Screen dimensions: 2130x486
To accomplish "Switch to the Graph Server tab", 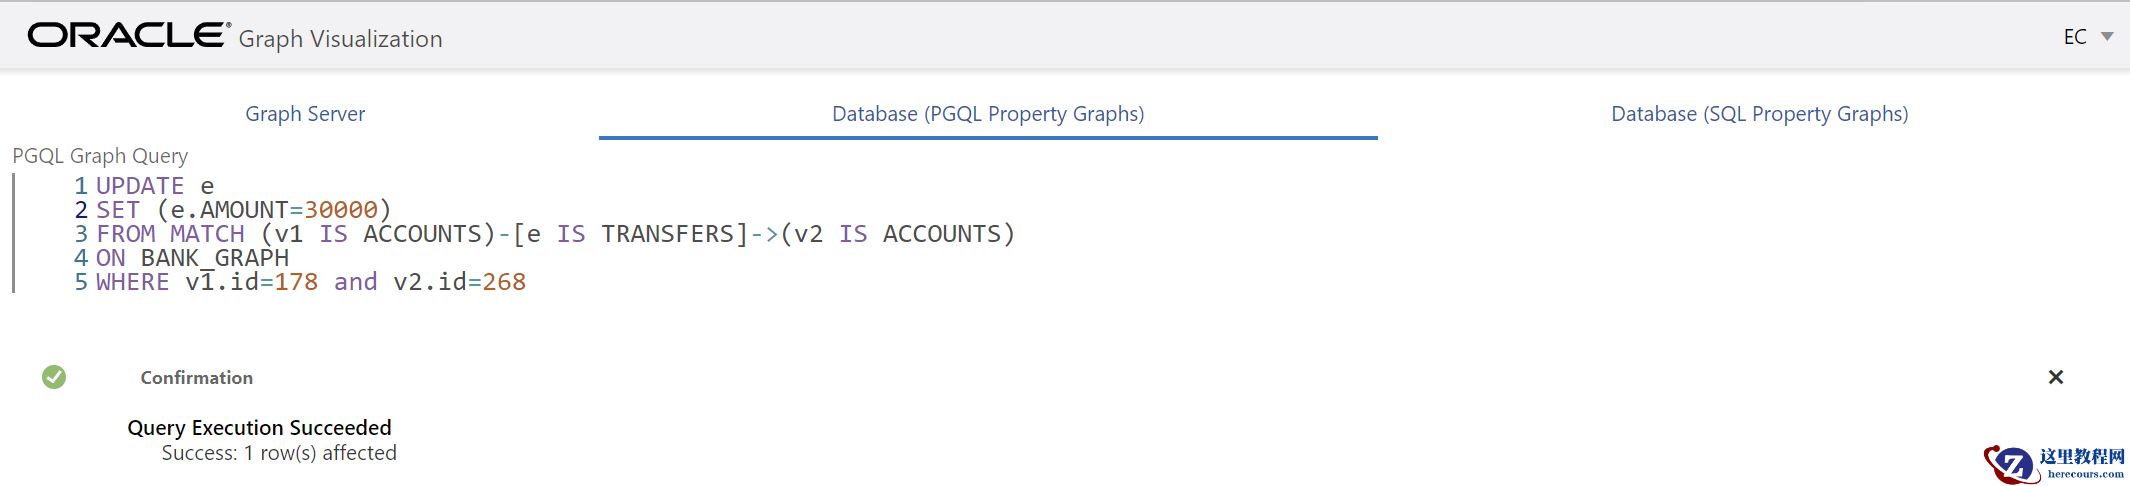I will (305, 114).
